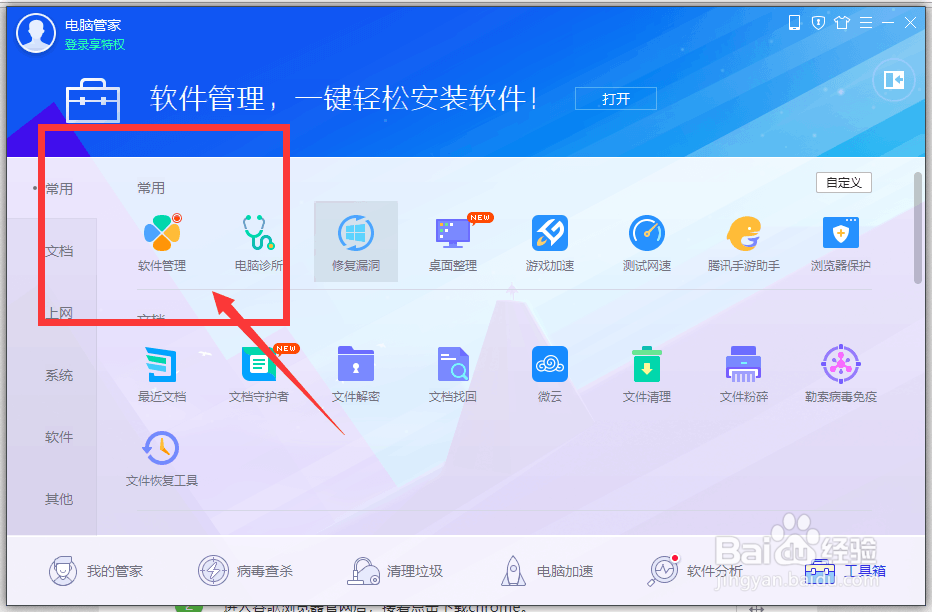
Task: Open the 文档找回 tool
Action: [453, 374]
